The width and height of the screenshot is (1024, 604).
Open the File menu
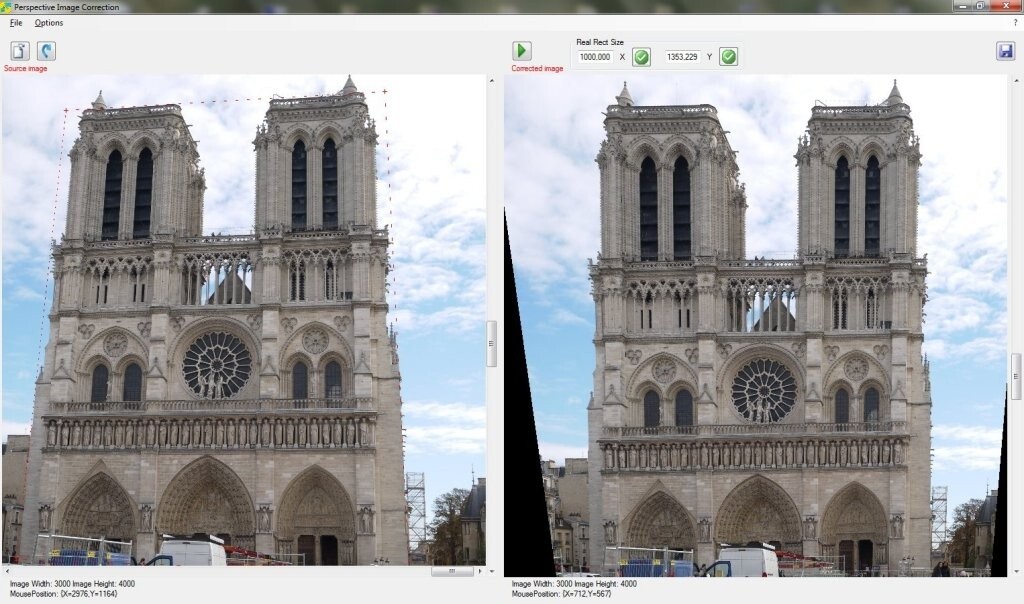pyautogui.click(x=14, y=21)
